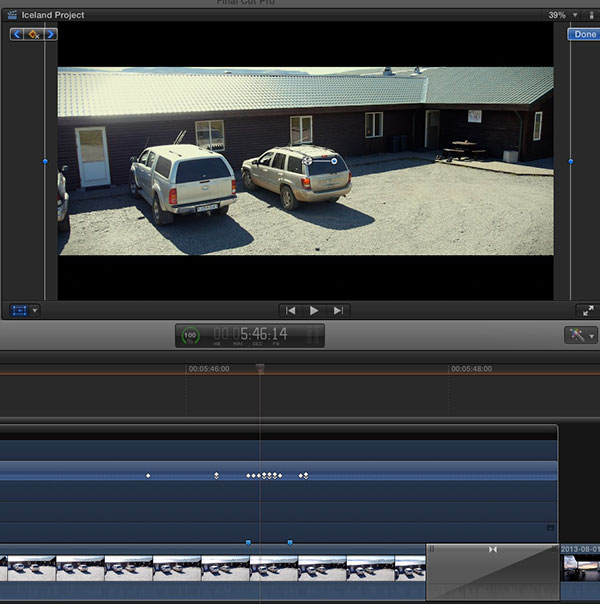Click the Enhancements magic wand icon
This screenshot has height=604, width=600.
point(577,335)
